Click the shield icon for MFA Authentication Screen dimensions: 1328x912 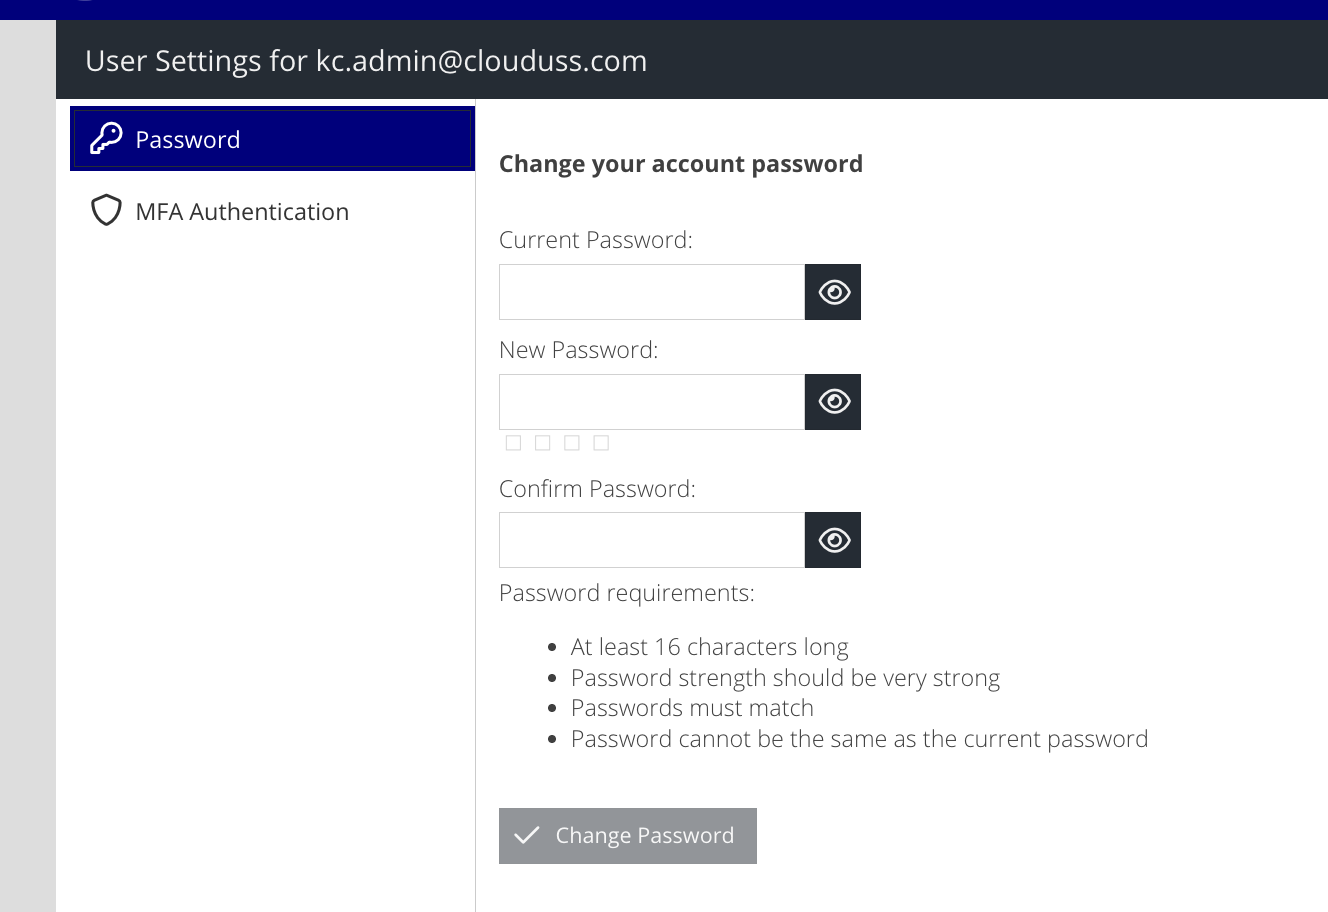106,211
